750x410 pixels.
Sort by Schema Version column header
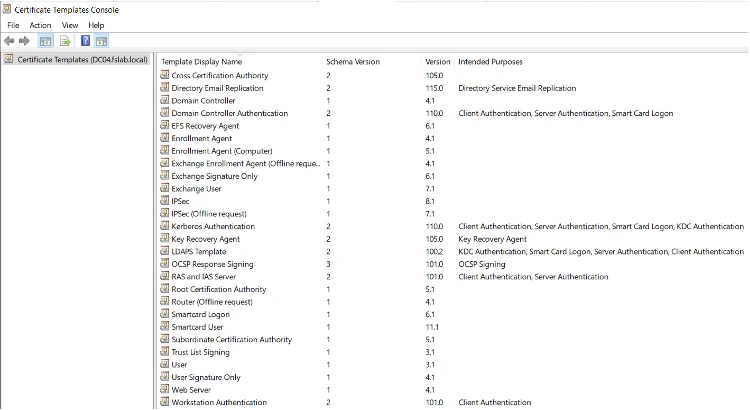click(372, 62)
